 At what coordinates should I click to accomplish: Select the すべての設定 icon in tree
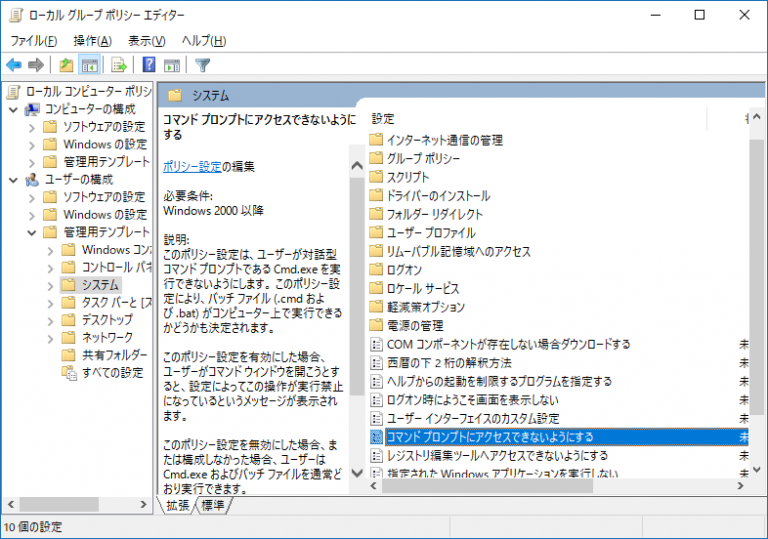(x=68, y=373)
